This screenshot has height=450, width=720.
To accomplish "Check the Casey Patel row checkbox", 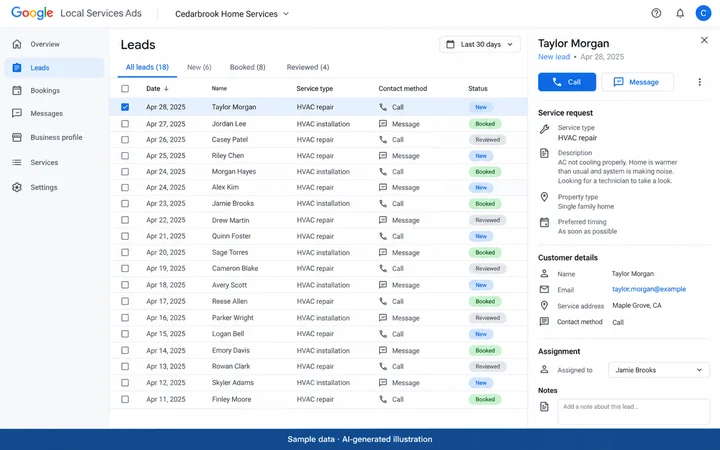I will [125, 140].
